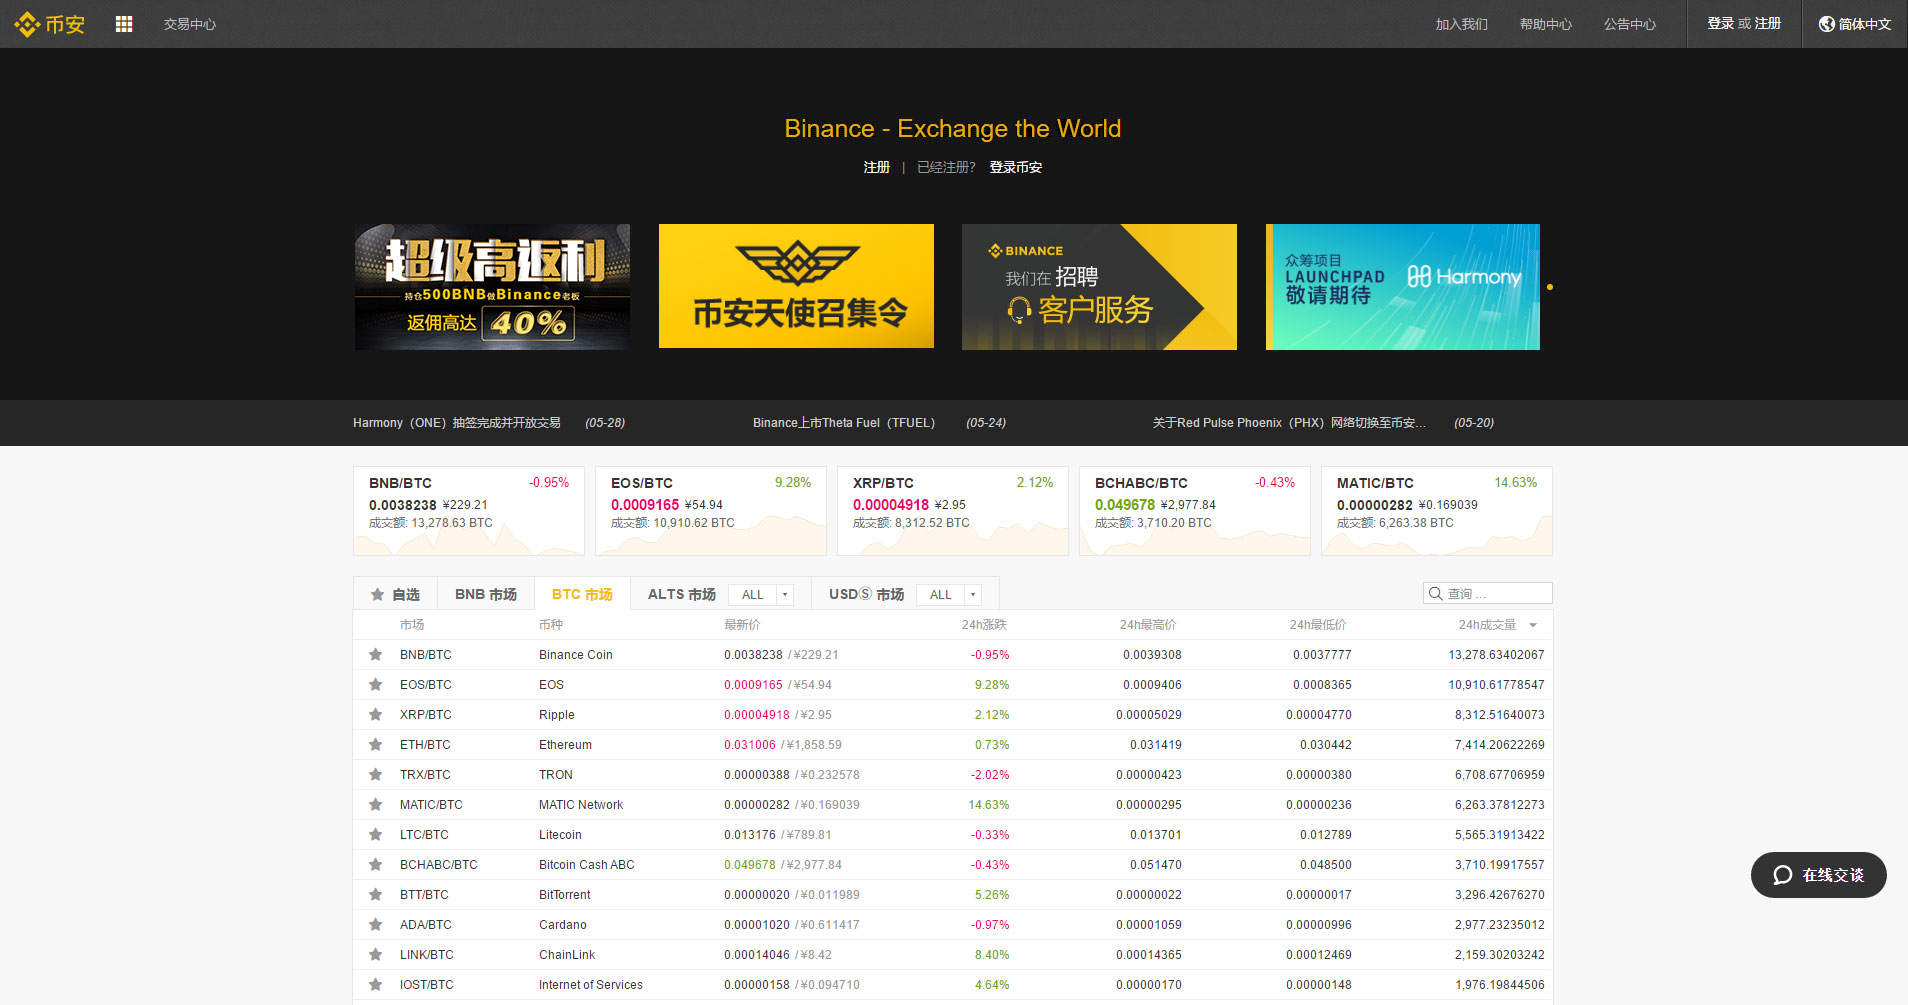Click 0.013176 Litecoin latest price
Image resolution: width=1908 pixels, height=1005 pixels.
[750, 835]
